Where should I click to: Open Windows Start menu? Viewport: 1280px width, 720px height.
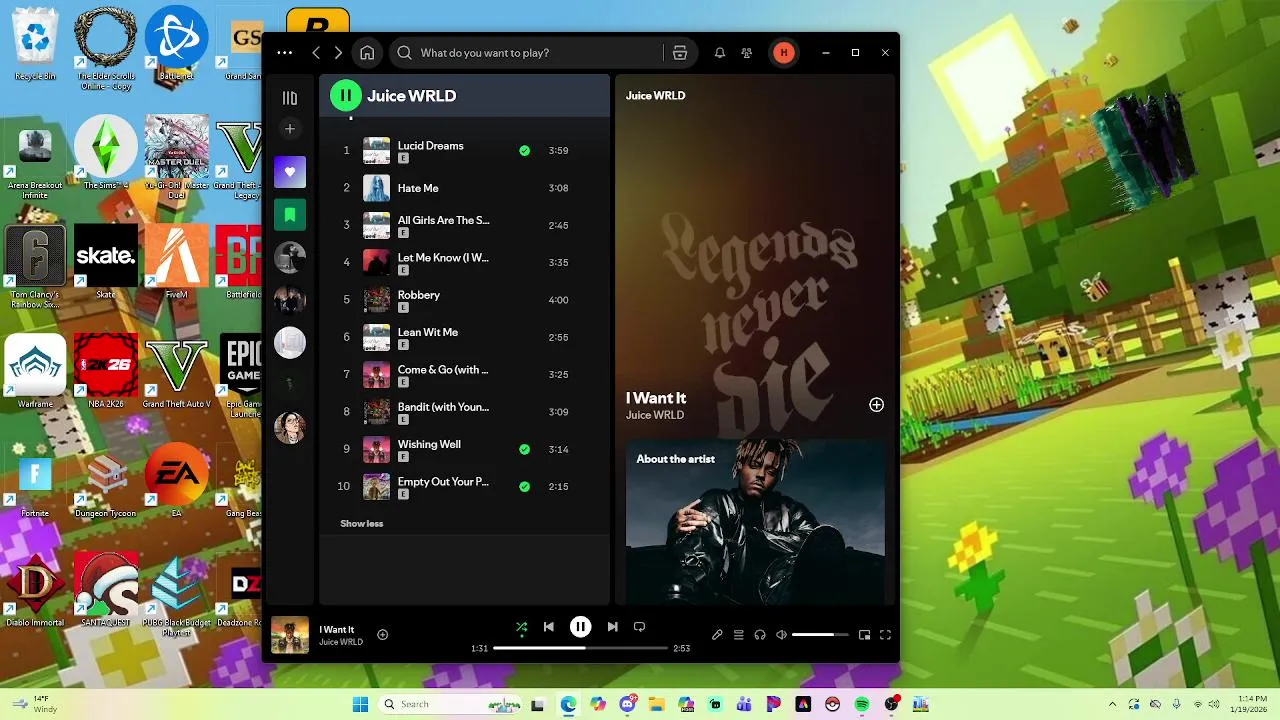tap(361, 704)
